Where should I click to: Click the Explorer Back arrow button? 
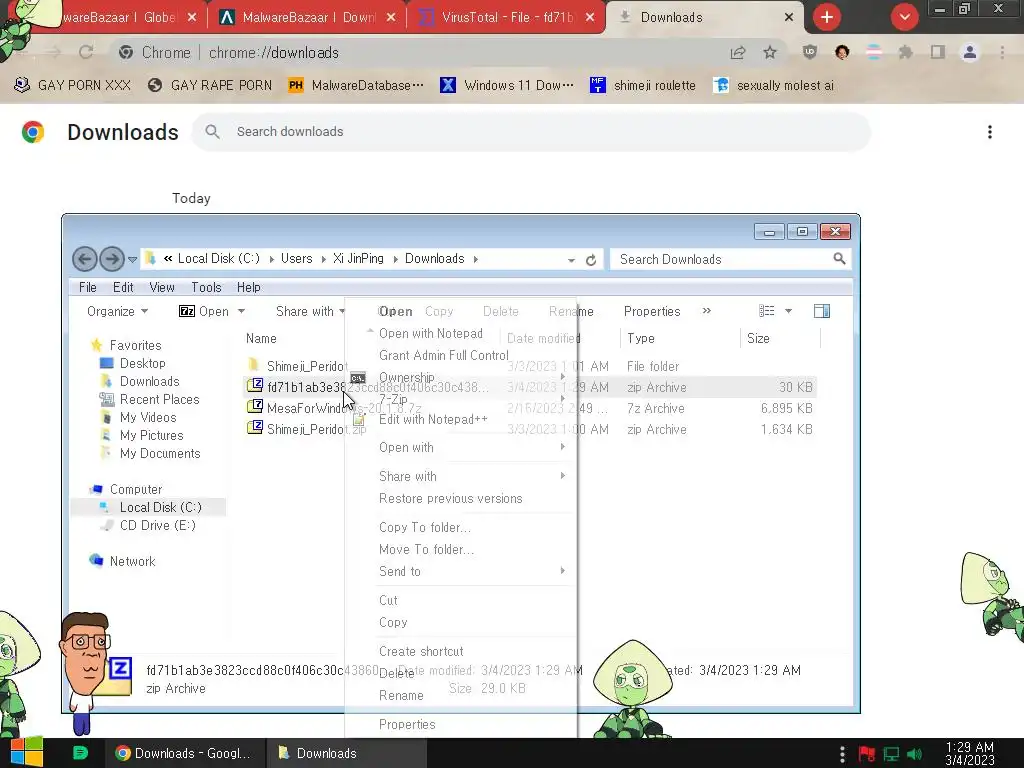84,259
